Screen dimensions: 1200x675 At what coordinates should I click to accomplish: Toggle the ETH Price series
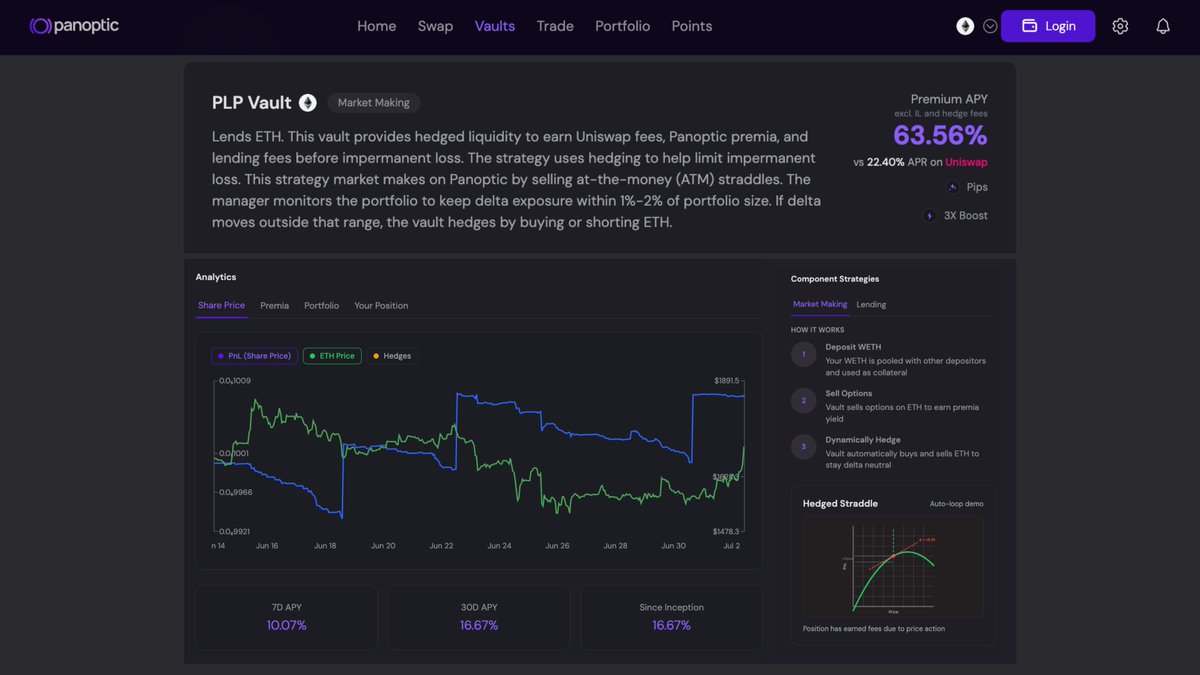(x=332, y=355)
